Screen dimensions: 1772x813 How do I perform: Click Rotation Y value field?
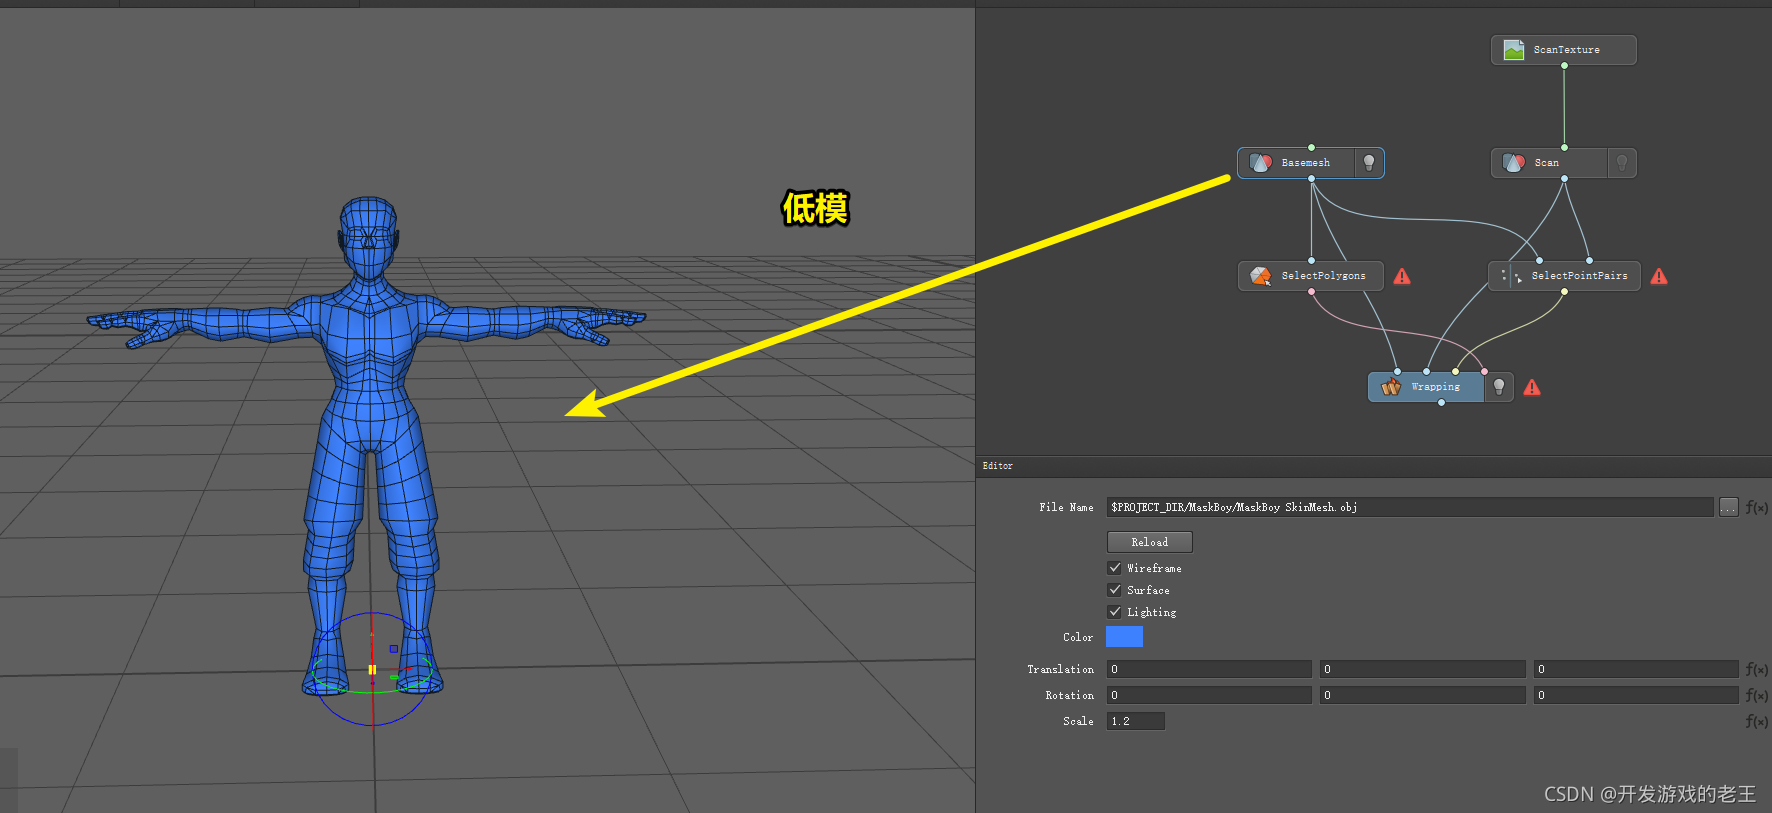coord(1423,695)
